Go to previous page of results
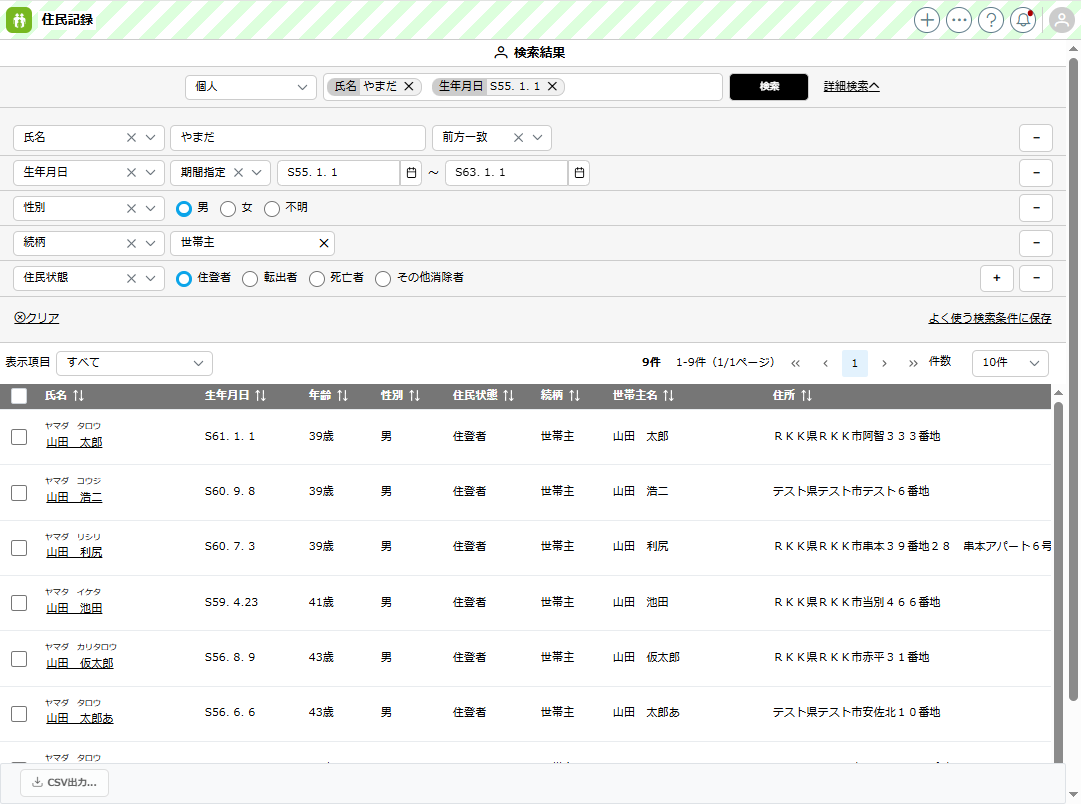The image size is (1081, 810). click(x=825, y=363)
